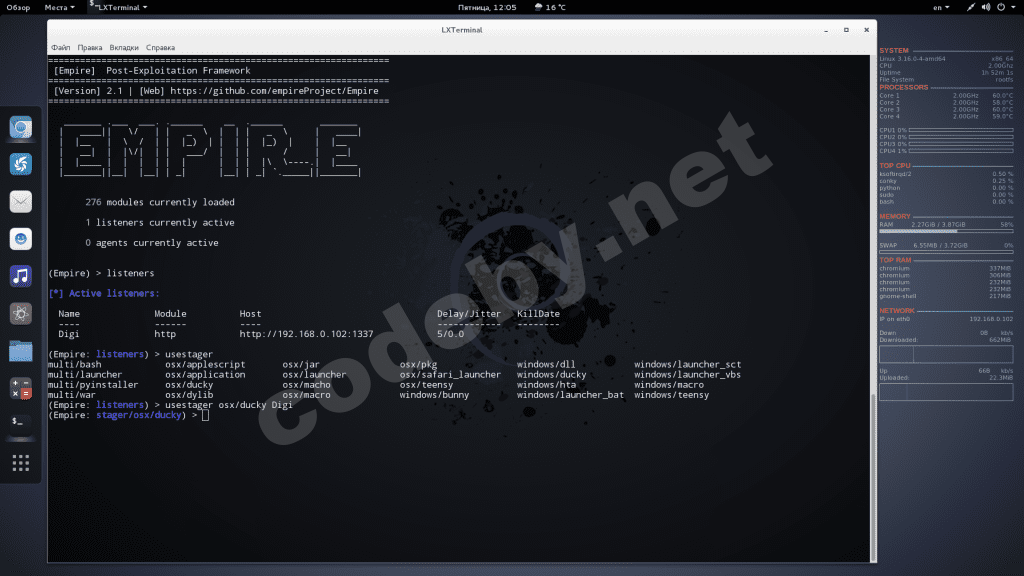Open the Файл menu
The height and width of the screenshot is (576, 1024).
[x=61, y=48]
